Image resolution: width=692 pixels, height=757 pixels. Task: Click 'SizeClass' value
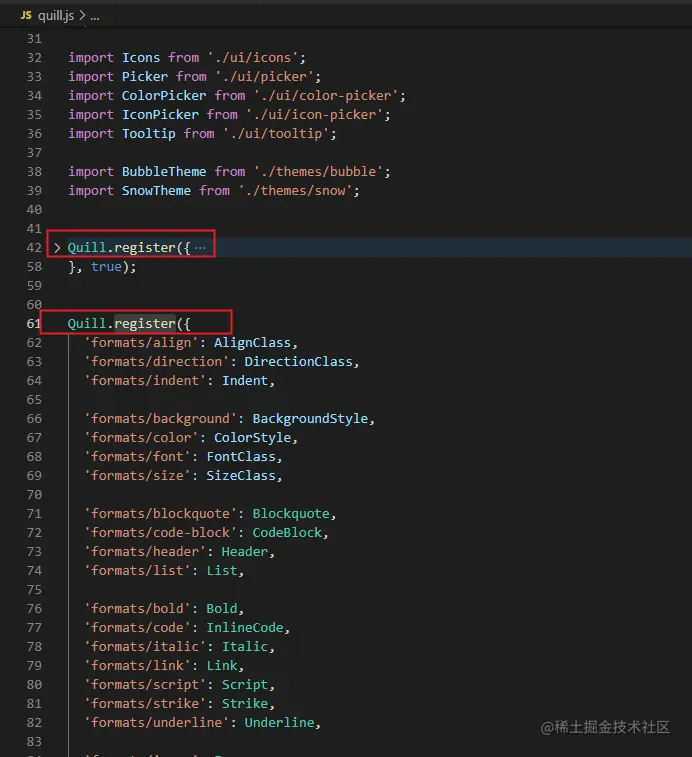click(x=241, y=476)
